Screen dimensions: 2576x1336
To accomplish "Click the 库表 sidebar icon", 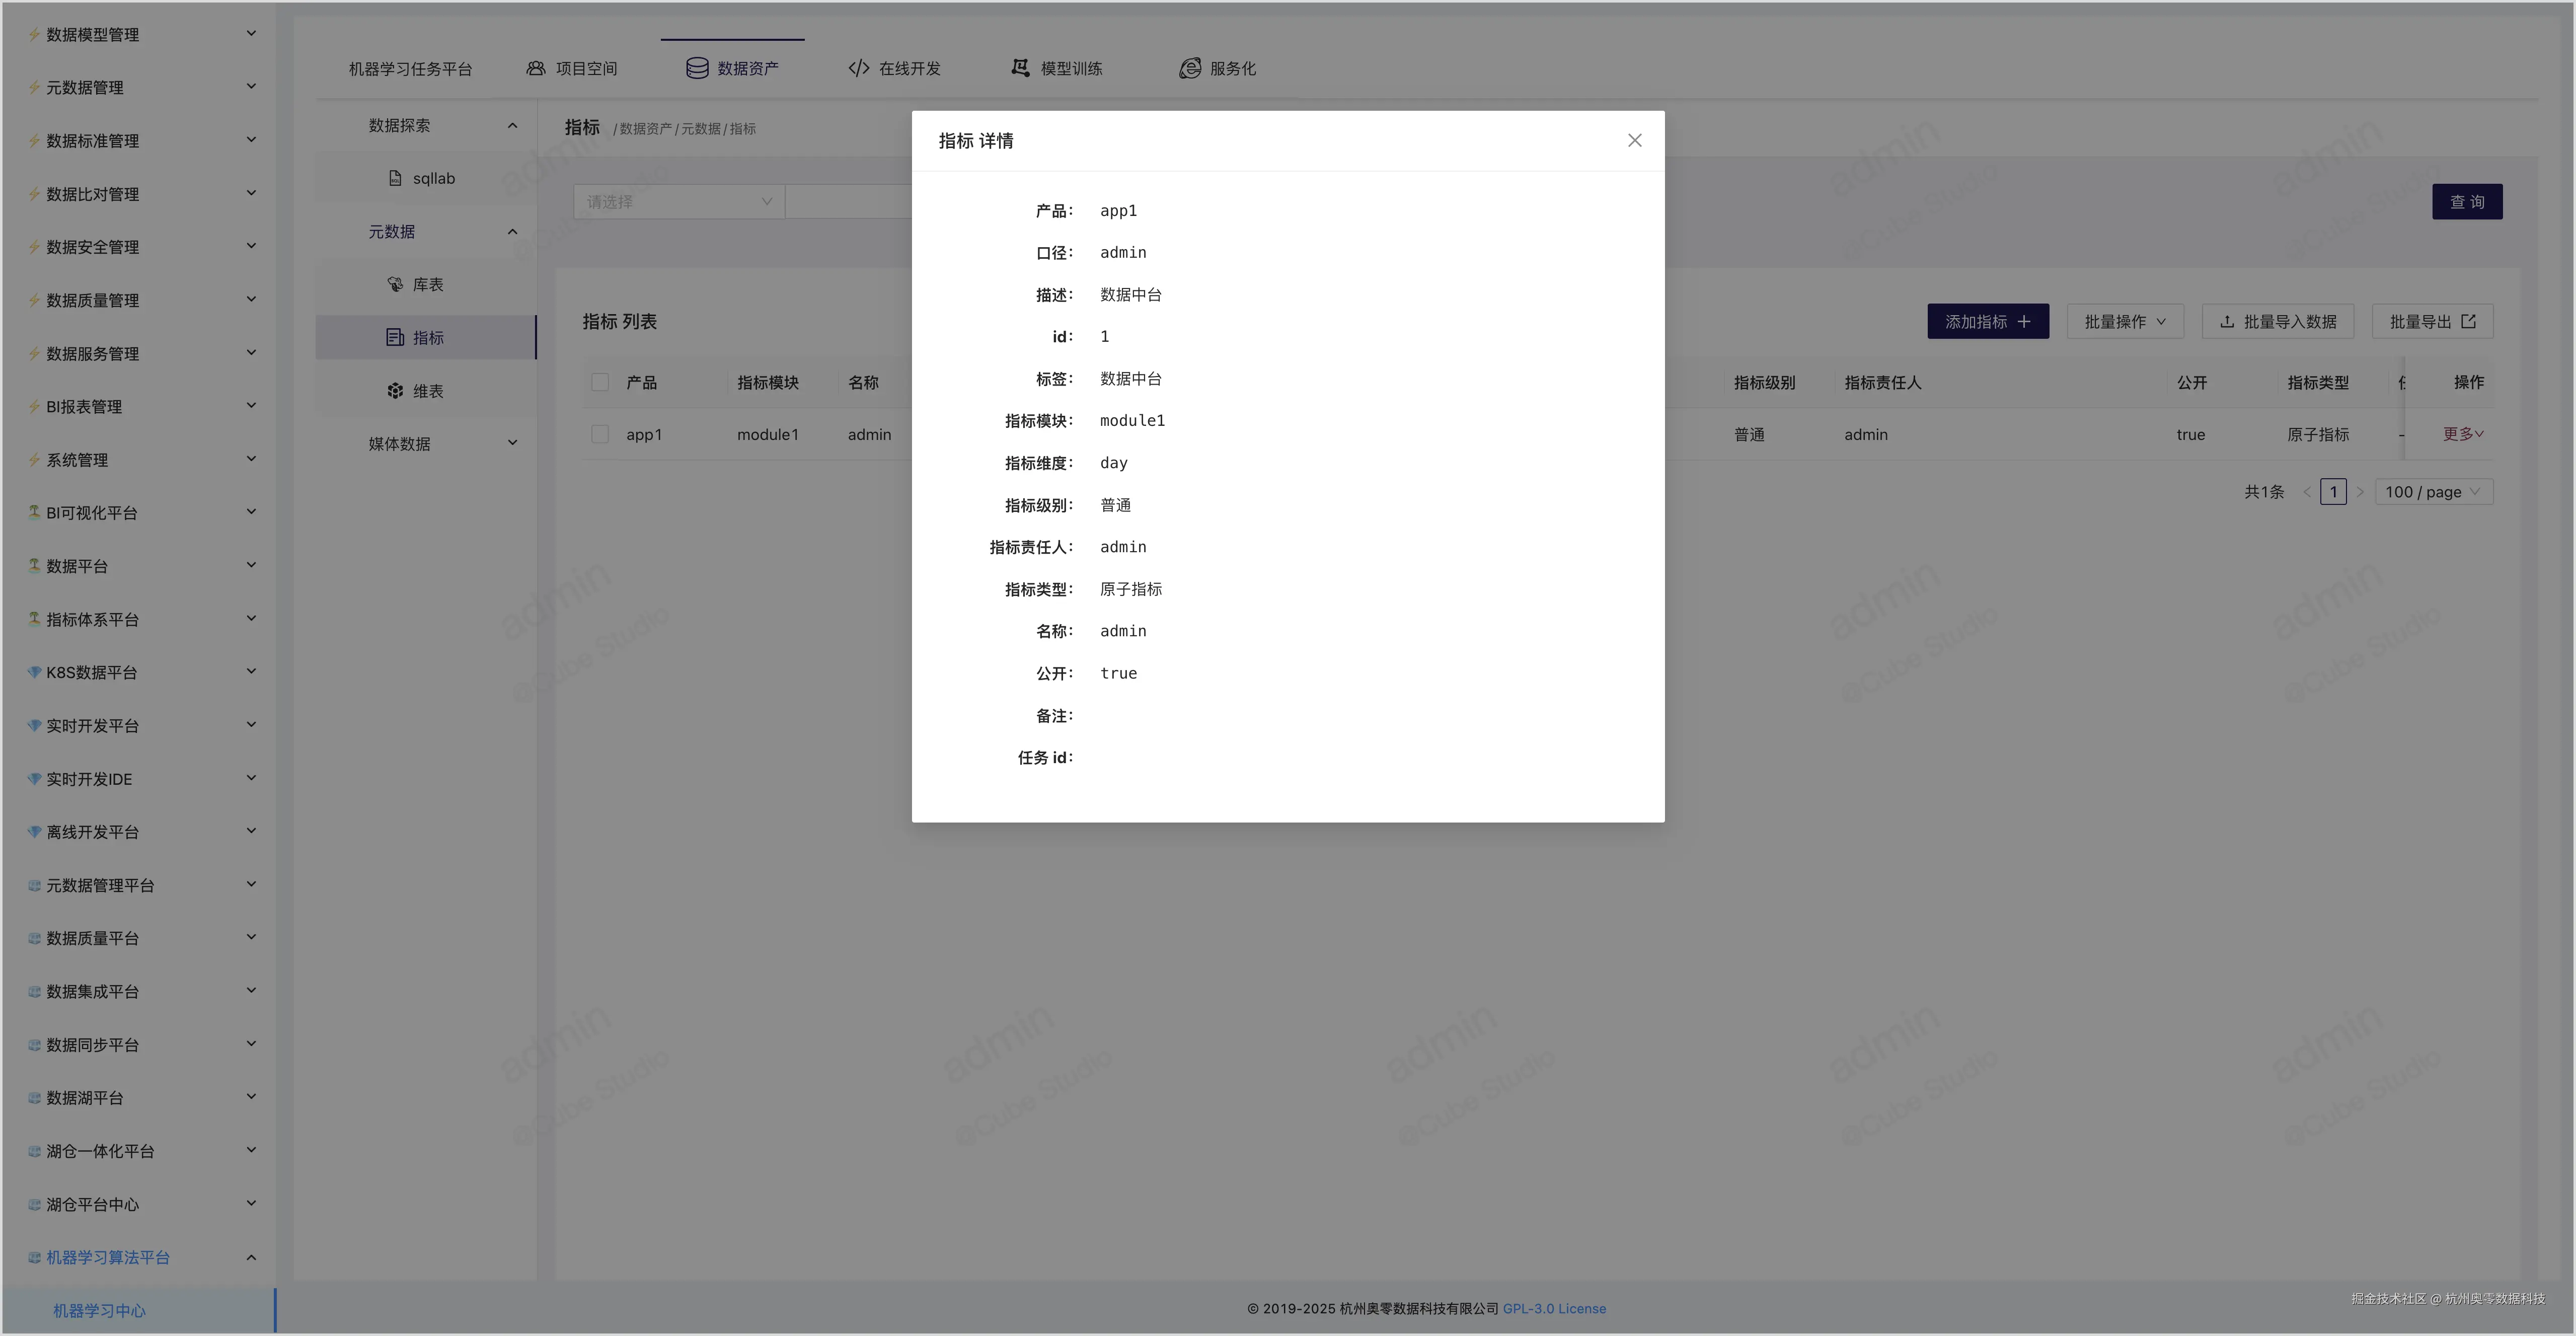I will 395,284.
